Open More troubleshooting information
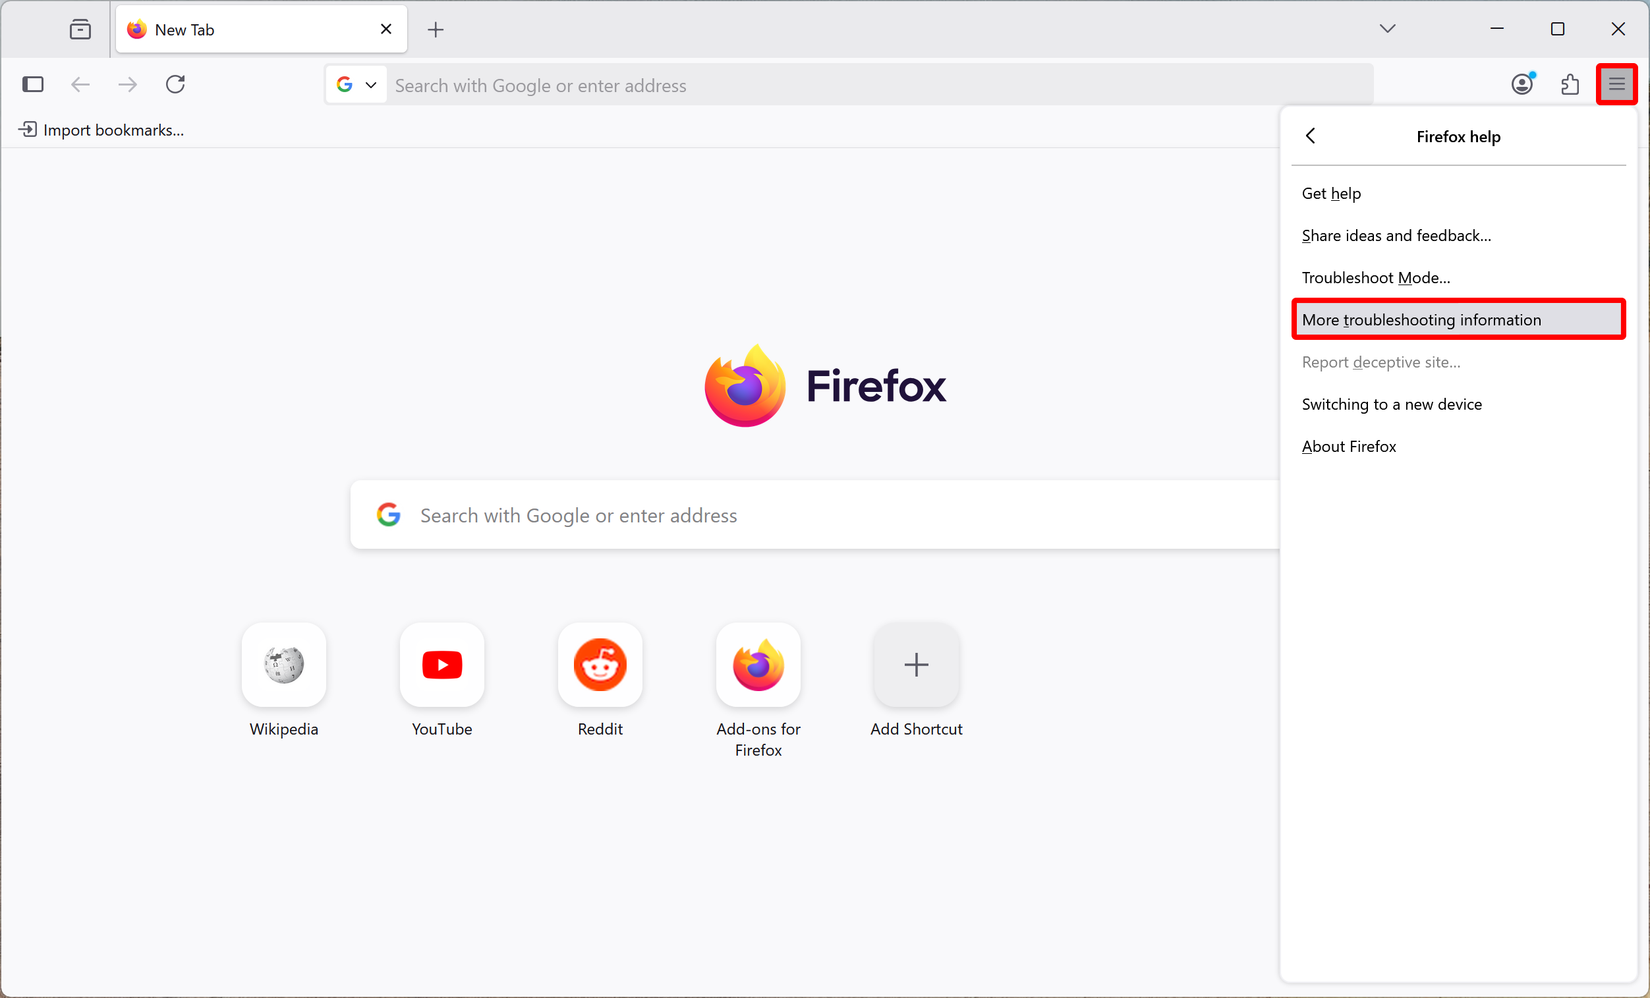The image size is (1650, 998). click(x=1422, y=319)
